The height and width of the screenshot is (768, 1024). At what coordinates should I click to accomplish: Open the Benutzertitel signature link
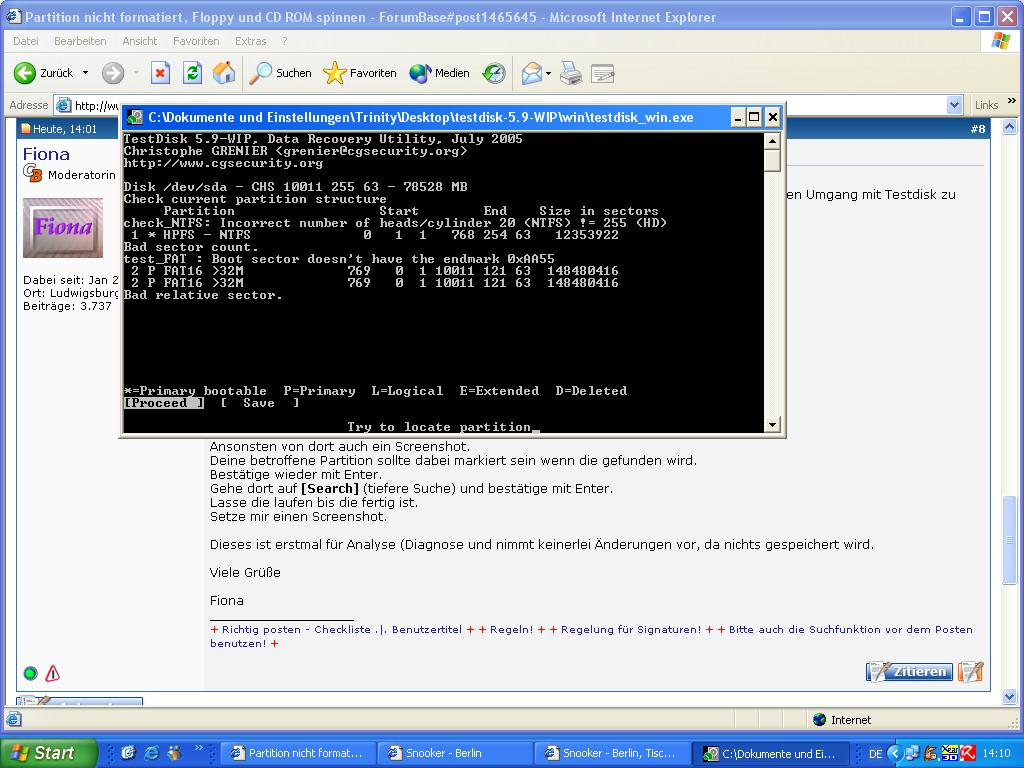pos(426,630)
